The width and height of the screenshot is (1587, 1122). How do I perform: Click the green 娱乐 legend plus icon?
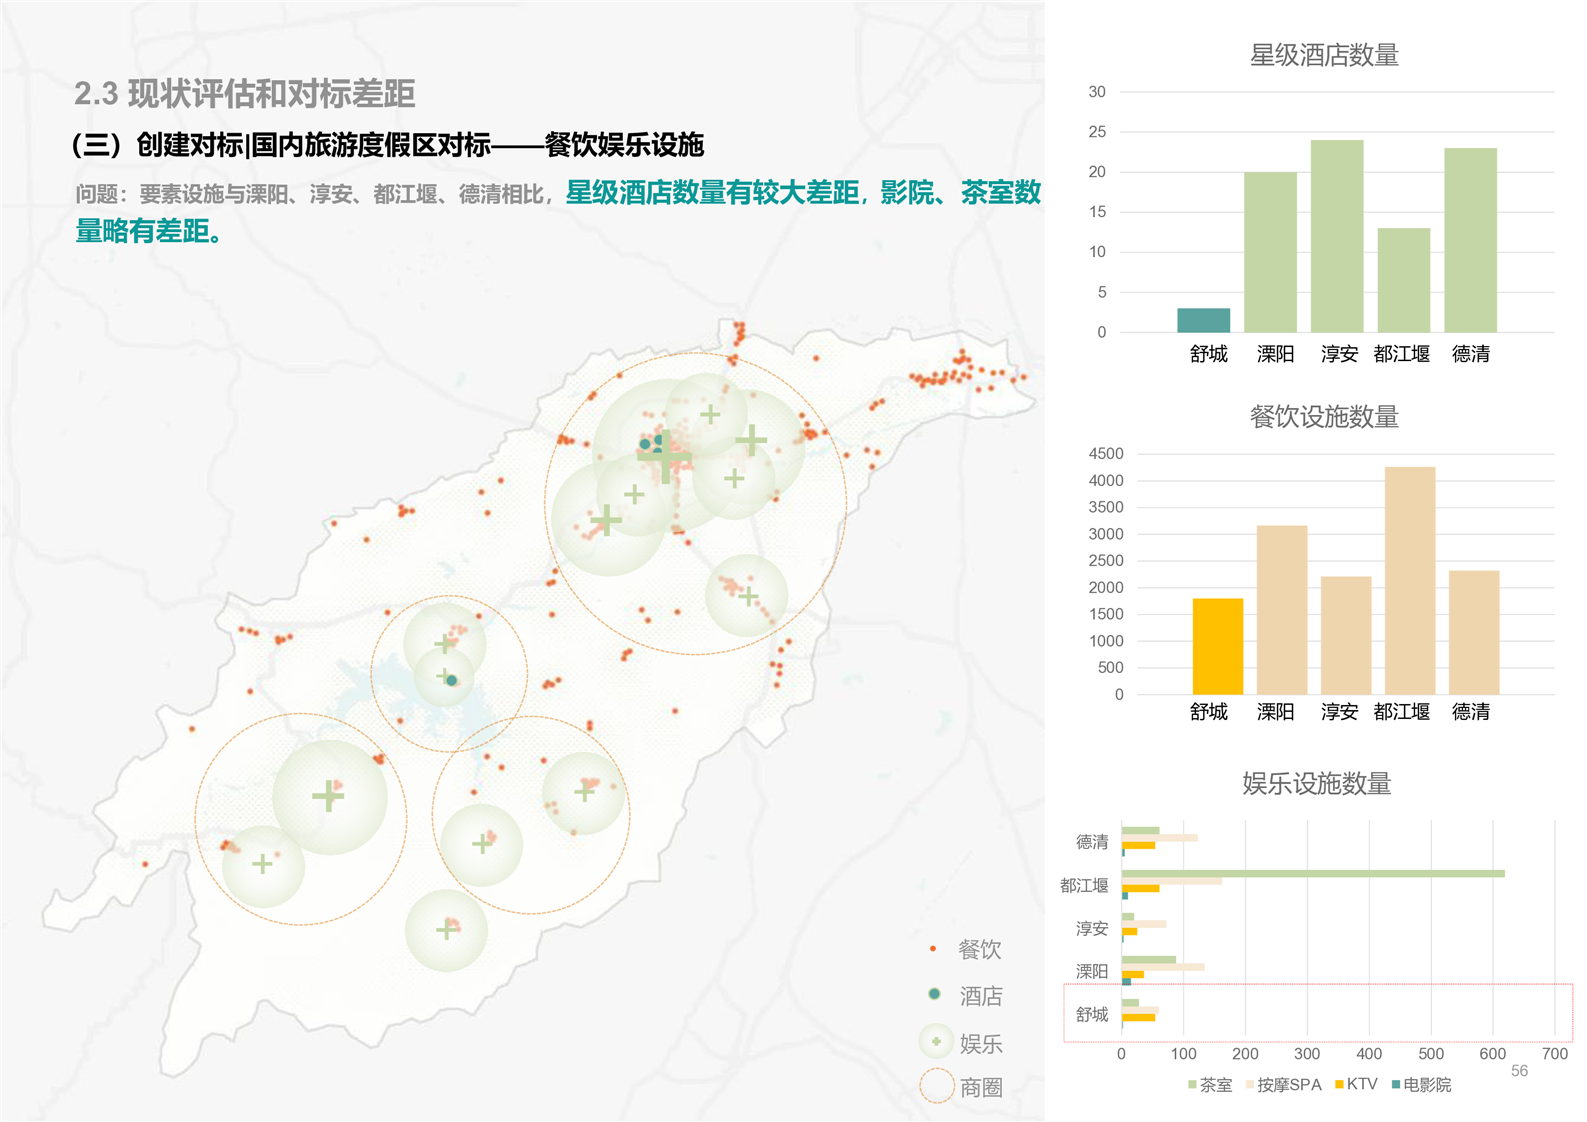(x=936, y=1041)
